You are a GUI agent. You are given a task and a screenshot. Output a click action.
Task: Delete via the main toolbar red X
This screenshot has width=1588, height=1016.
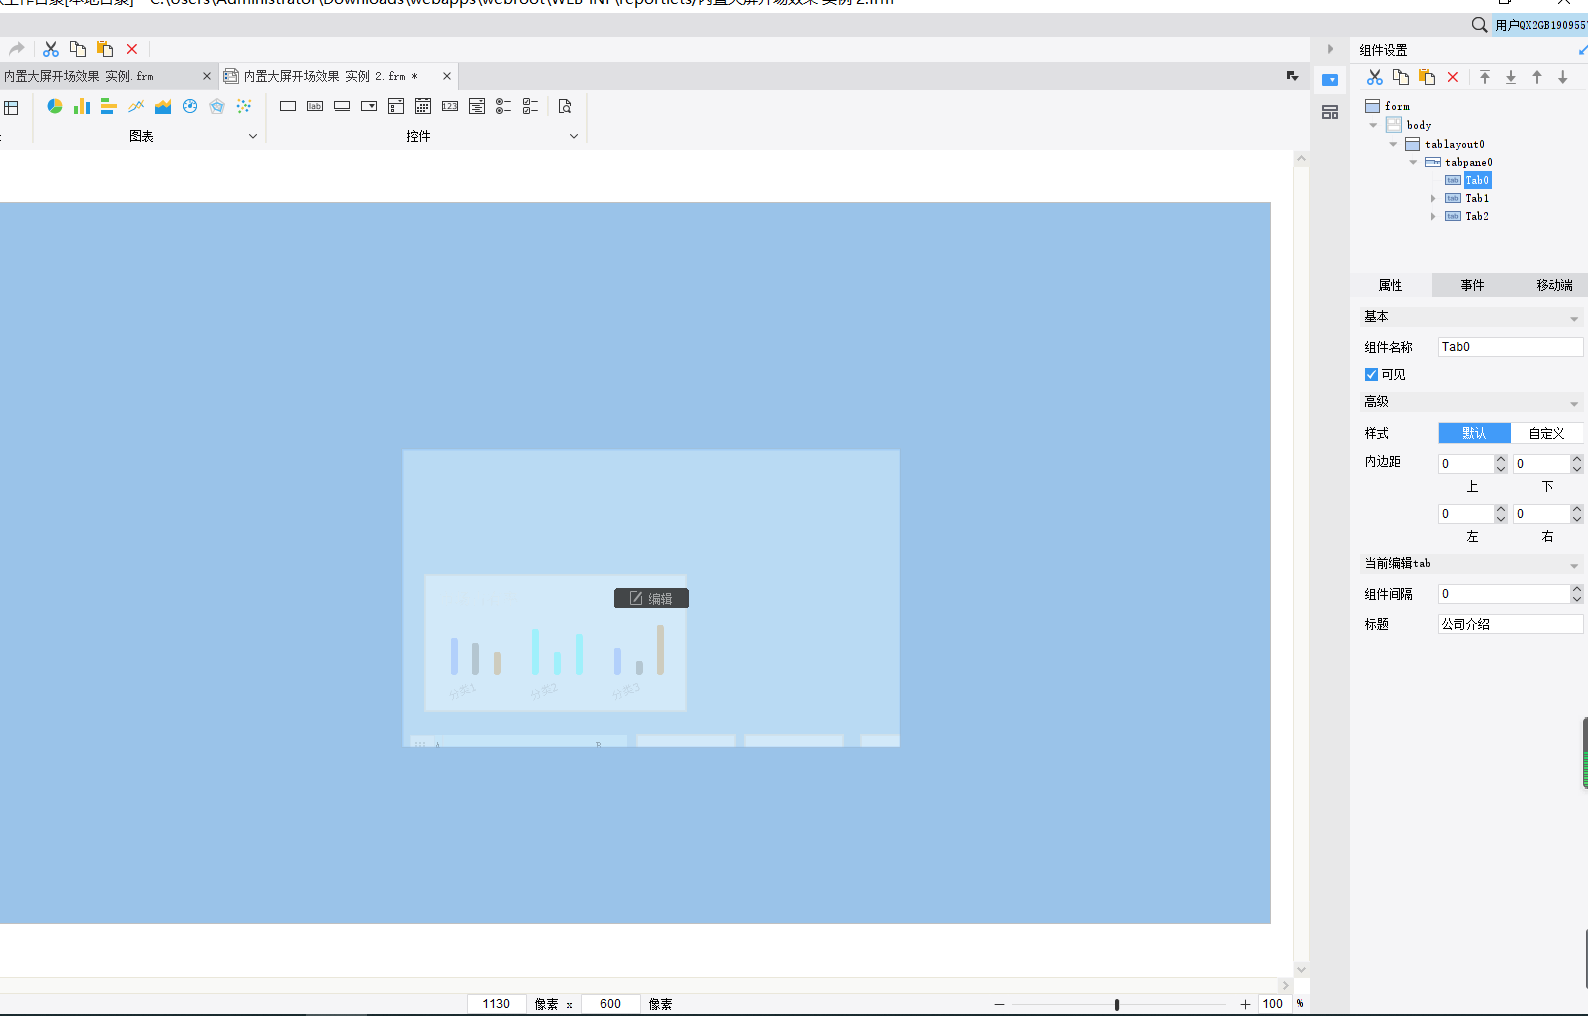[x=132, y=49]
